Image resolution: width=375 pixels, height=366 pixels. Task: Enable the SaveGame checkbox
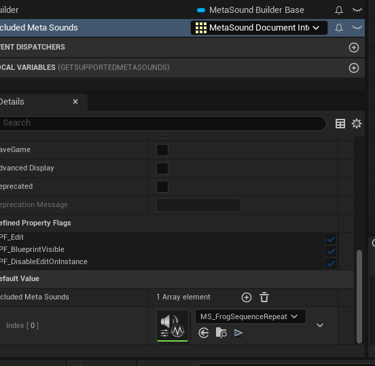162,150
